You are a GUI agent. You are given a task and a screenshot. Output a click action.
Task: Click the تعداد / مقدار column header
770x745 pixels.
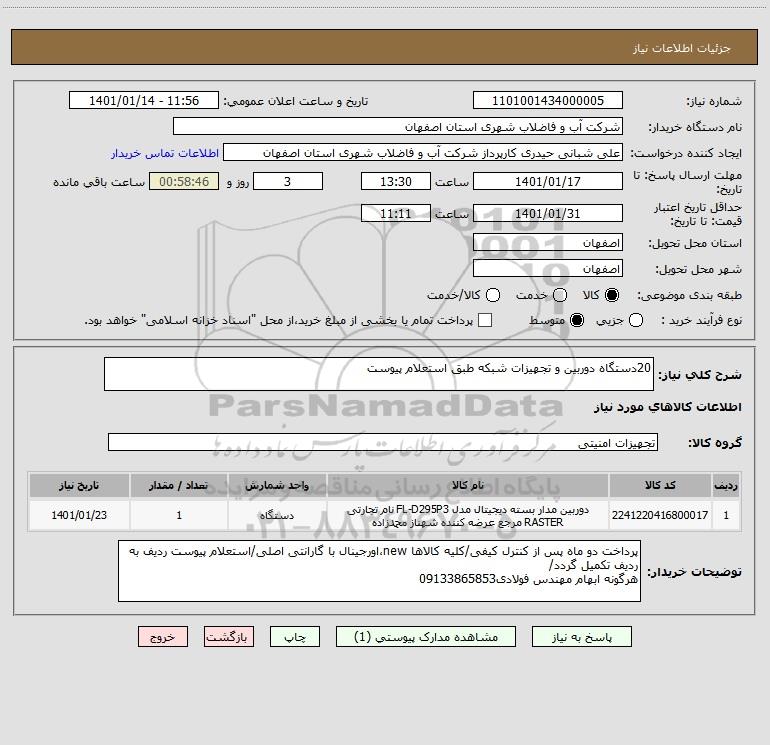tap(179, 485)
